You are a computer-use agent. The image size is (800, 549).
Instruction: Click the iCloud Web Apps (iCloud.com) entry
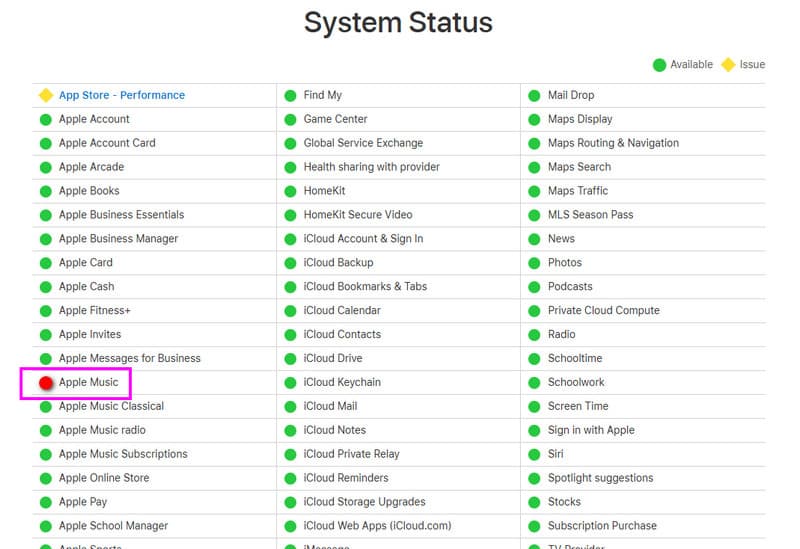click(377, 526)
